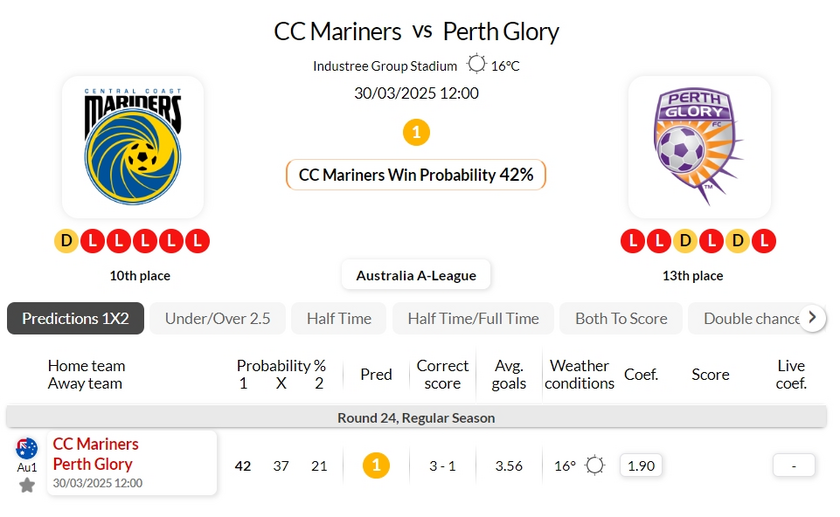Open the Half Time tab

pos(339,318)
